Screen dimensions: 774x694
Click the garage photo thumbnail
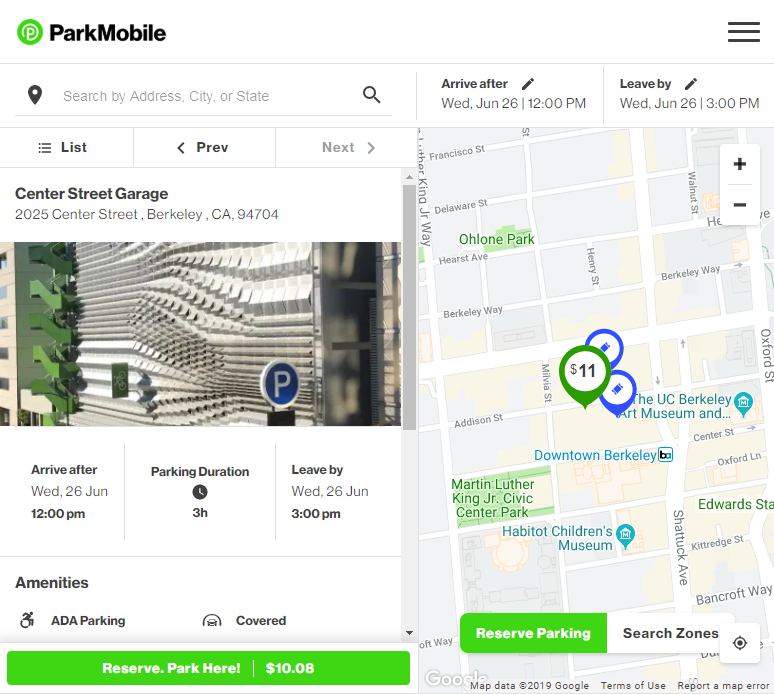click(x=200, y=334)
